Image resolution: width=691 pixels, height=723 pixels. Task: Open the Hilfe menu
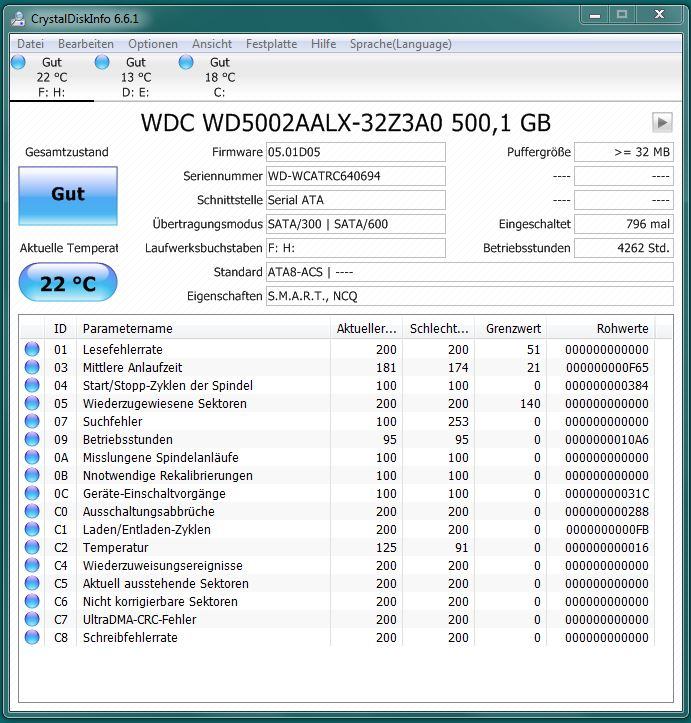(323, 44)
